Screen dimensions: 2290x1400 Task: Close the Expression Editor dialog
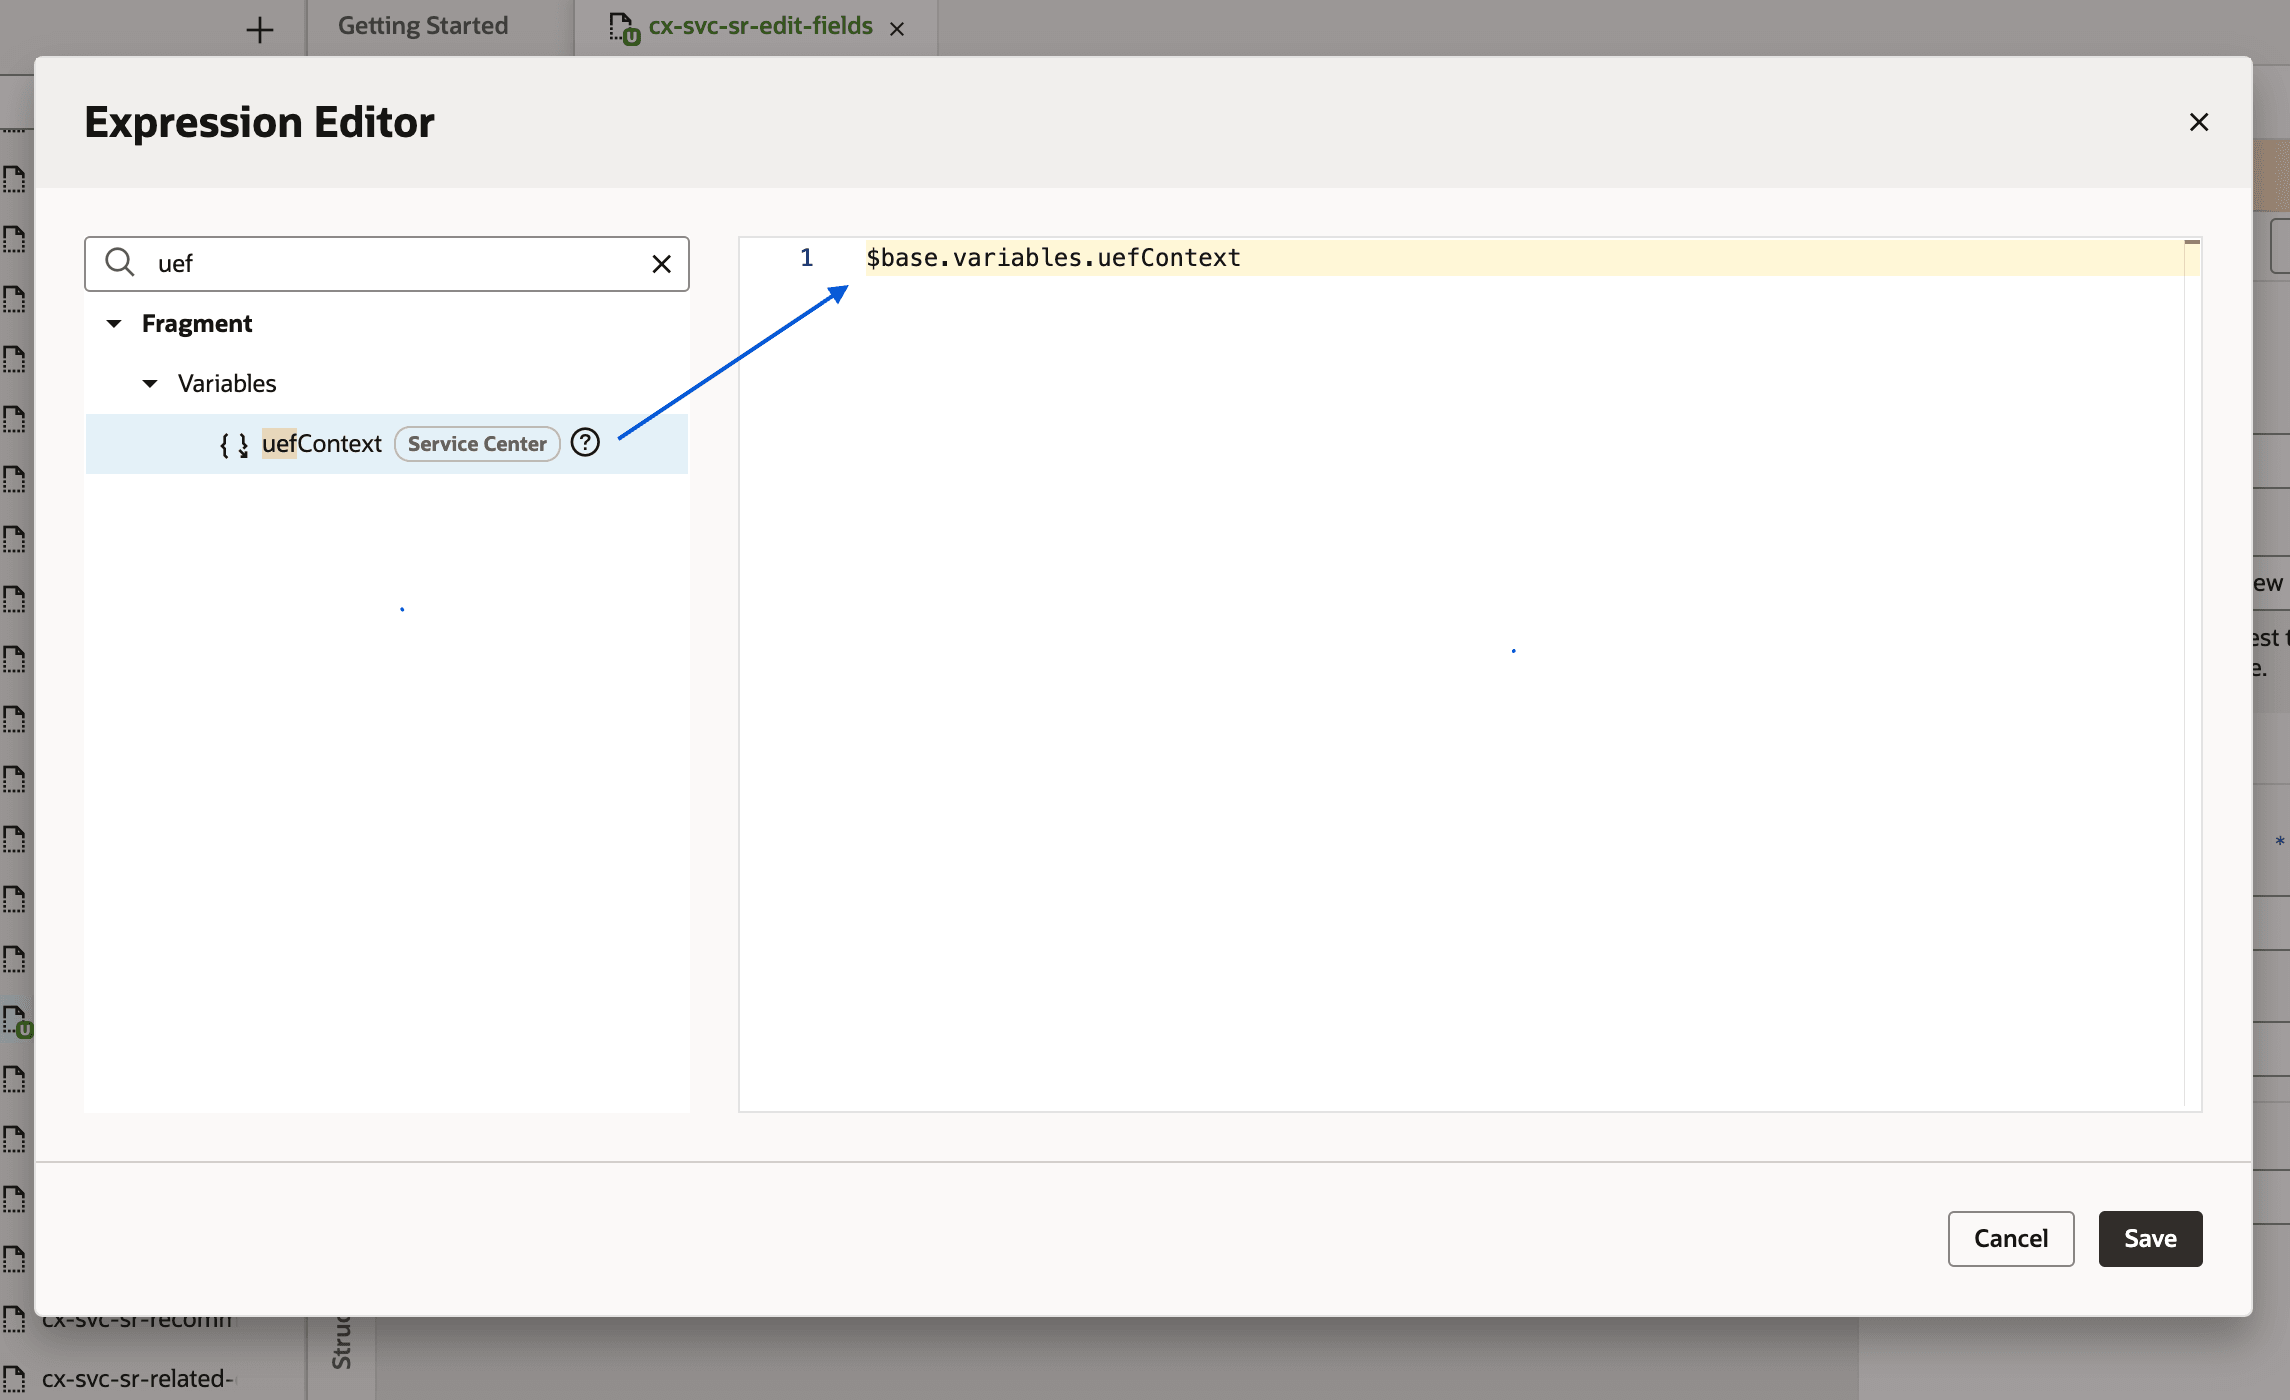pos(2198,122)
